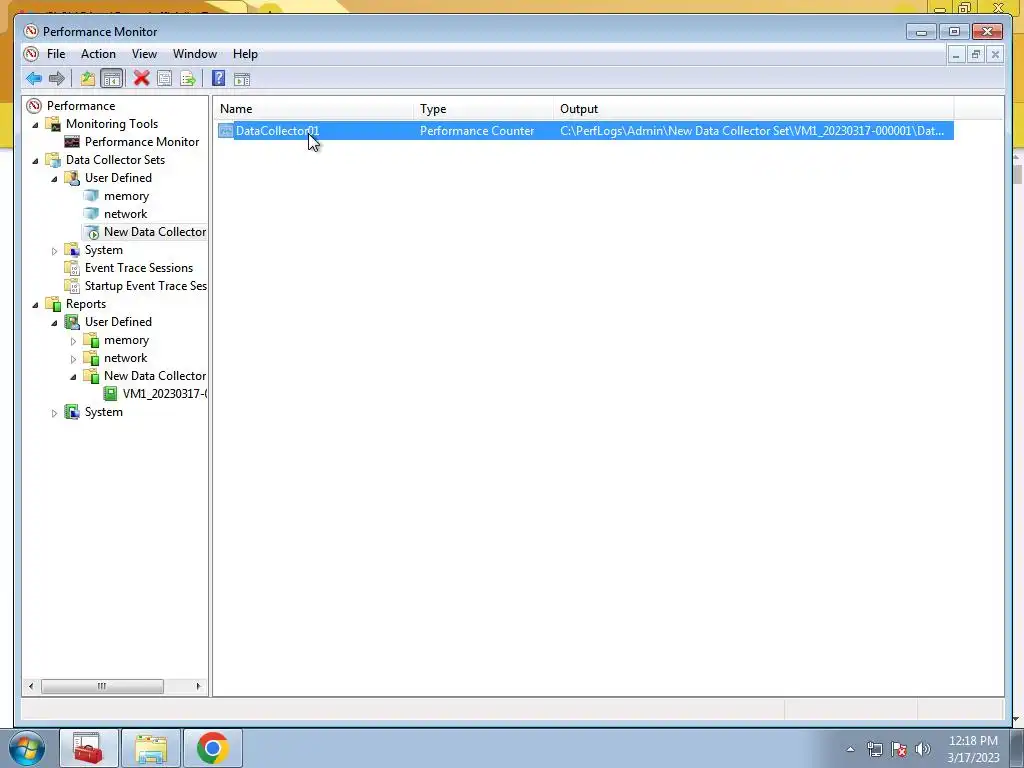1024x768 pixels.
Task: Click the Back arrow toolbar icon
Action: (x=34, y=79)
